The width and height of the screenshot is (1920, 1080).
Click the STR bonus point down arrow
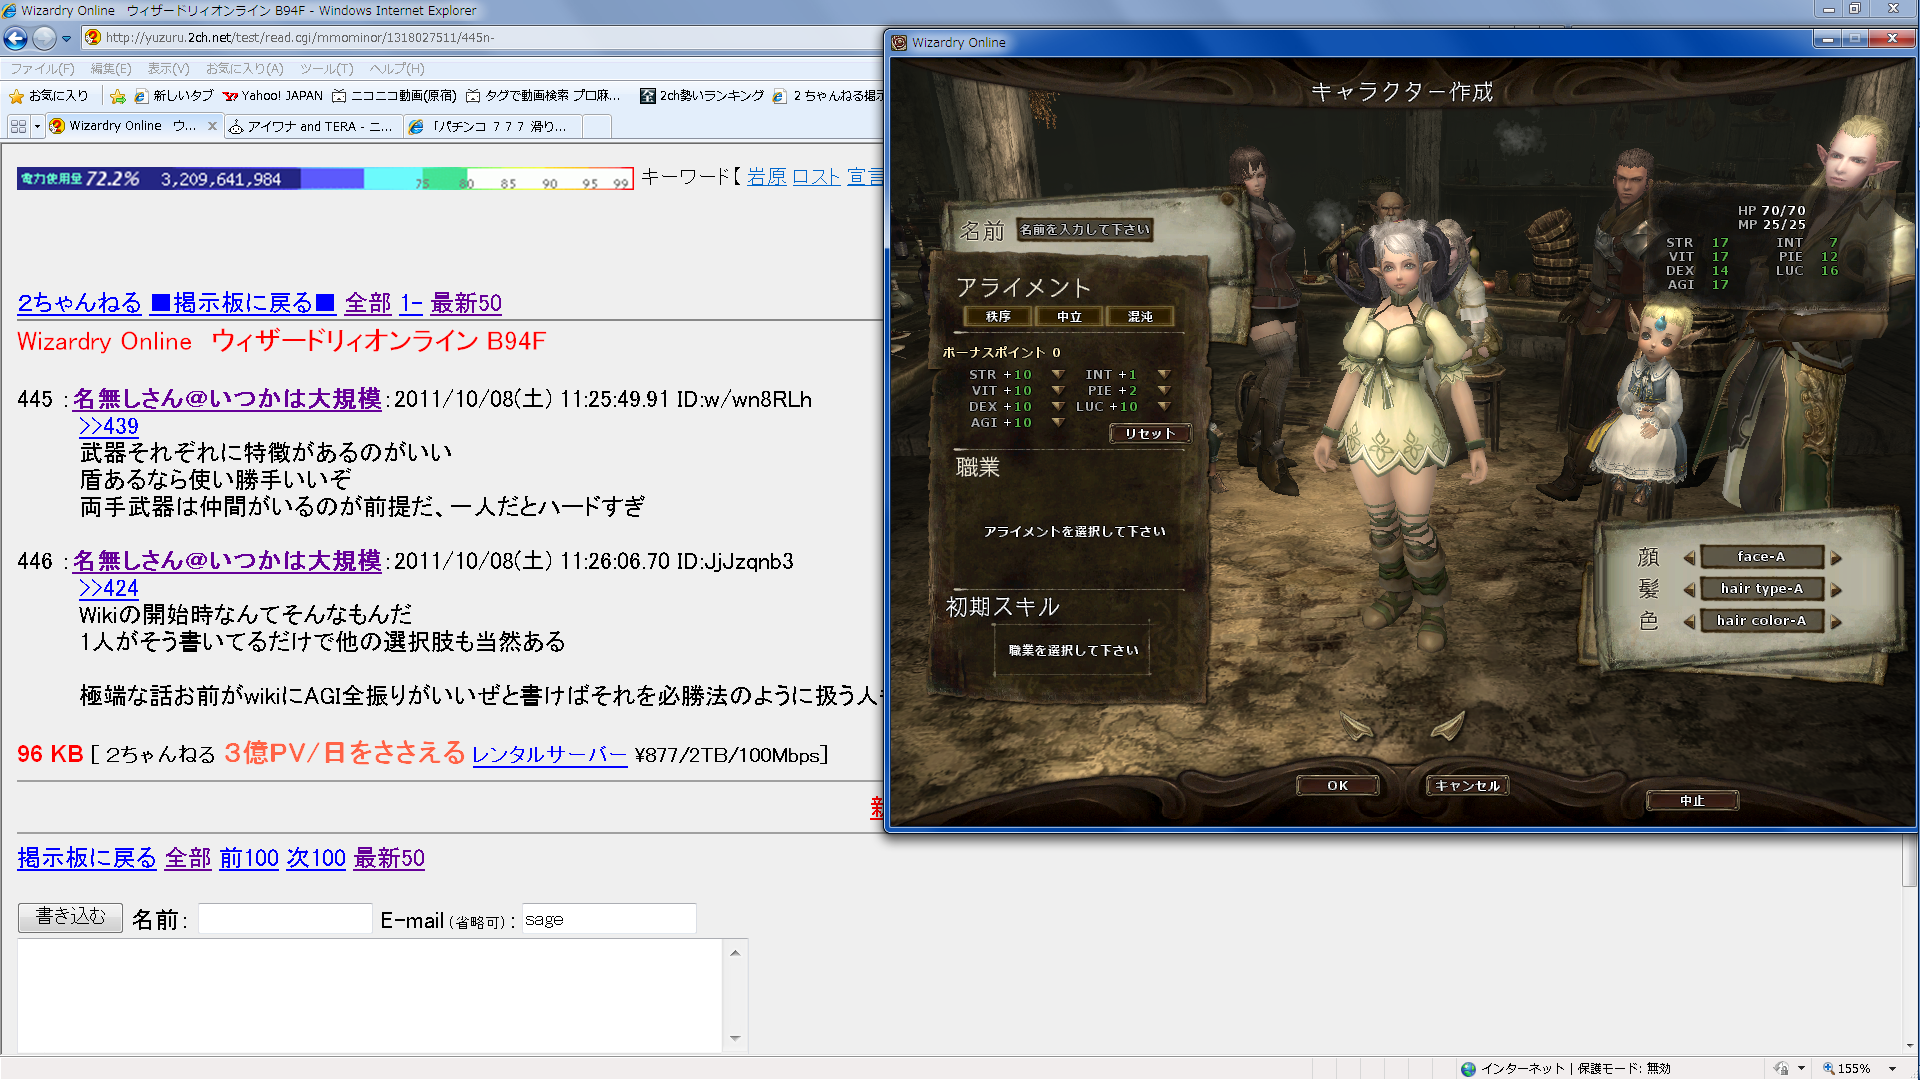[1058, 374]
